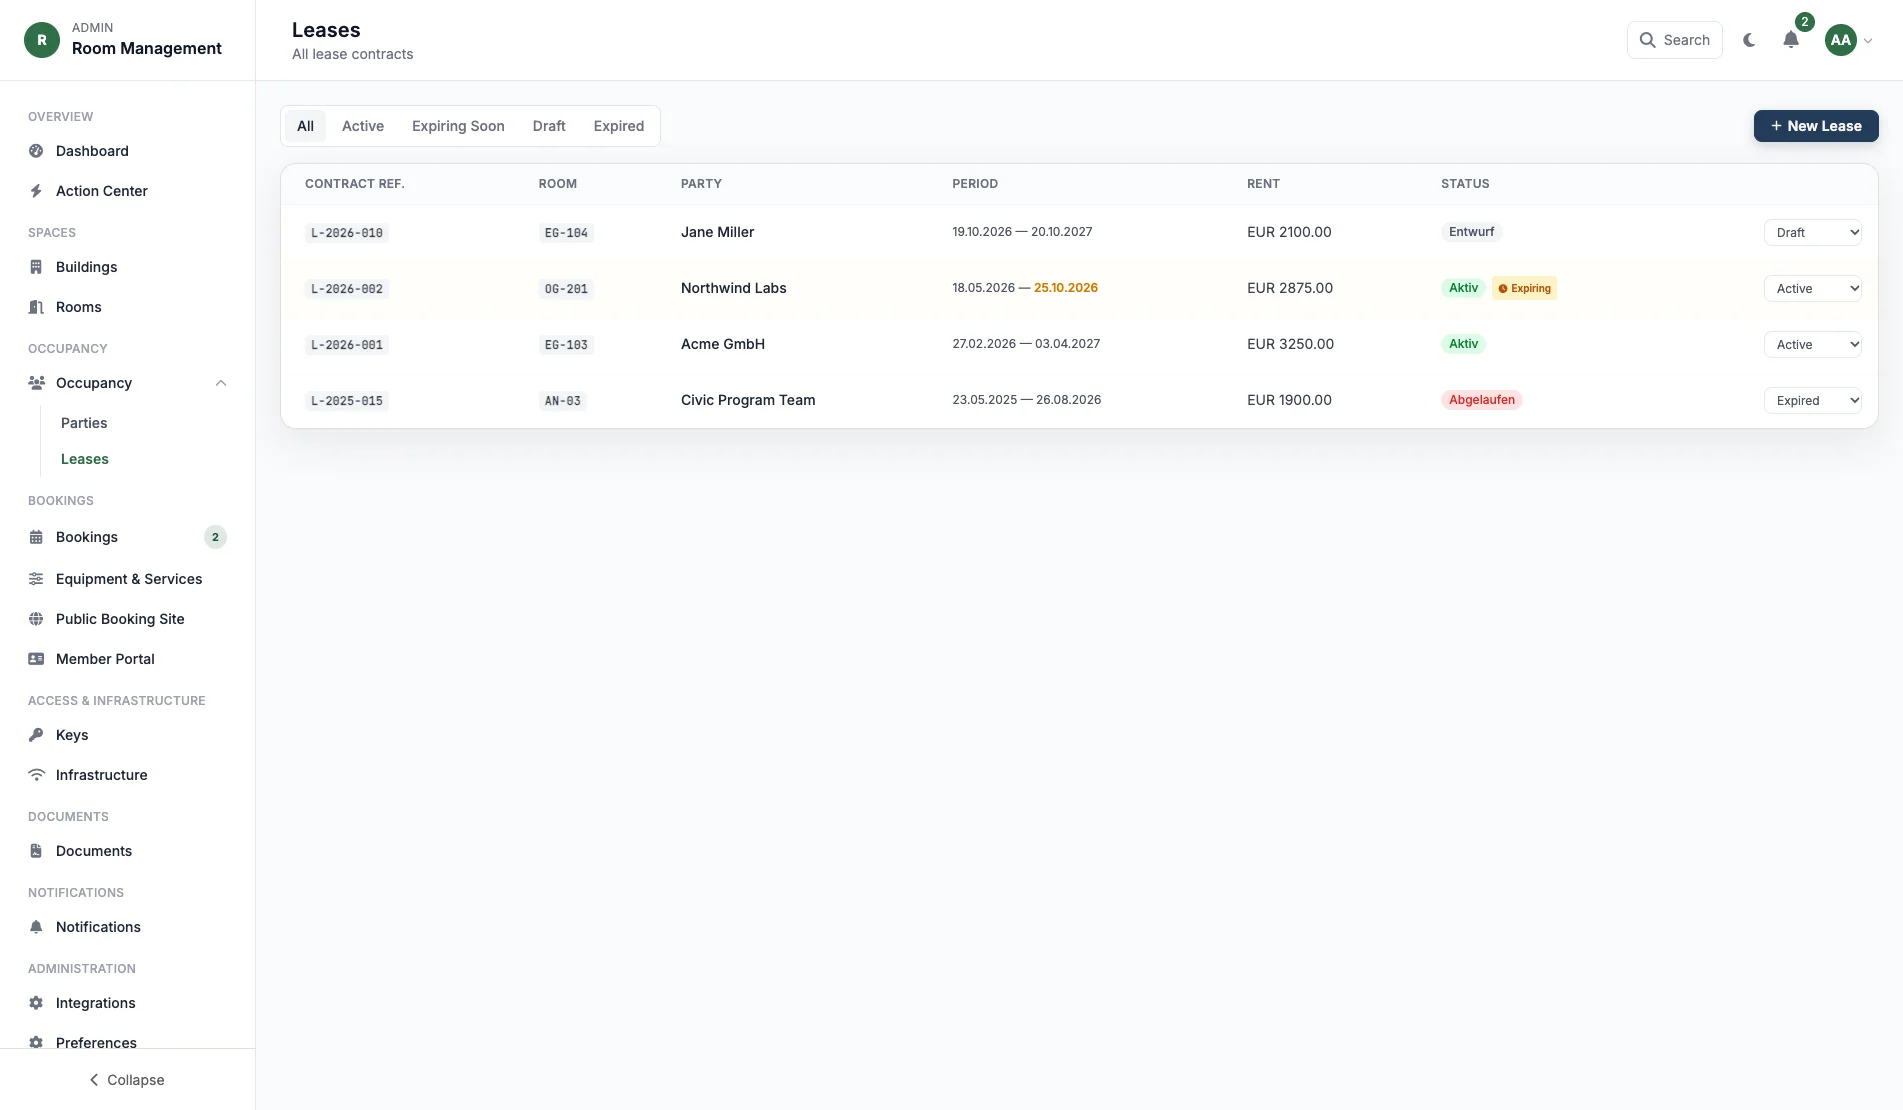This screenshot has width=1903, height=1110.
Task: Open Dashboard via its gauge icon
Action: (36, 151)
